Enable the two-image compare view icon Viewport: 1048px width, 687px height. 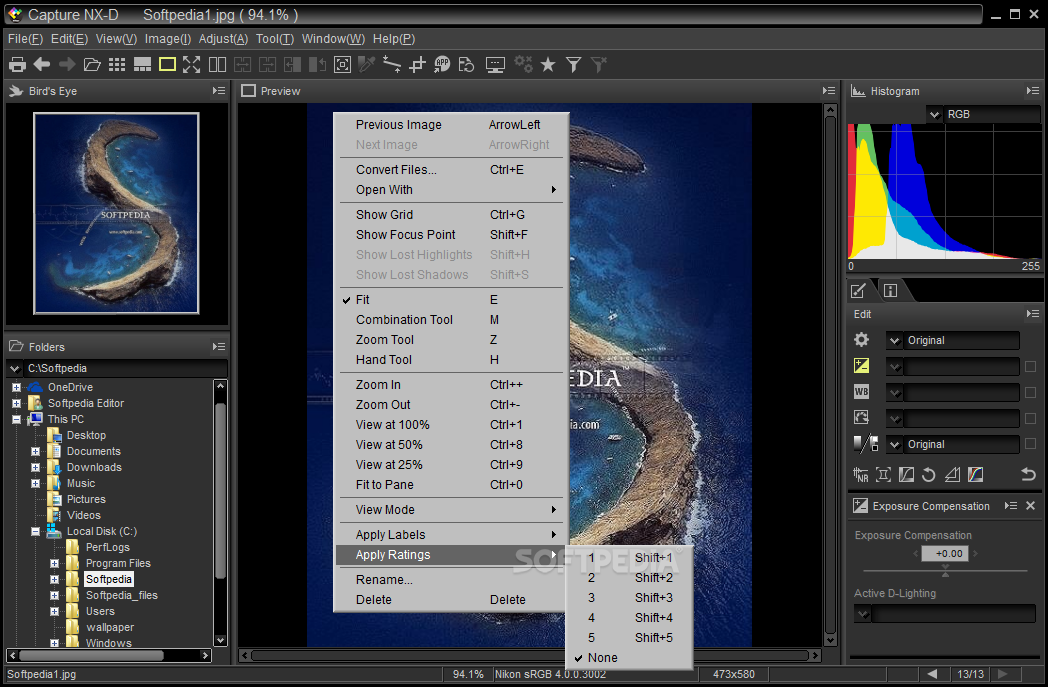pyautogui.click(x=217, y=64)
